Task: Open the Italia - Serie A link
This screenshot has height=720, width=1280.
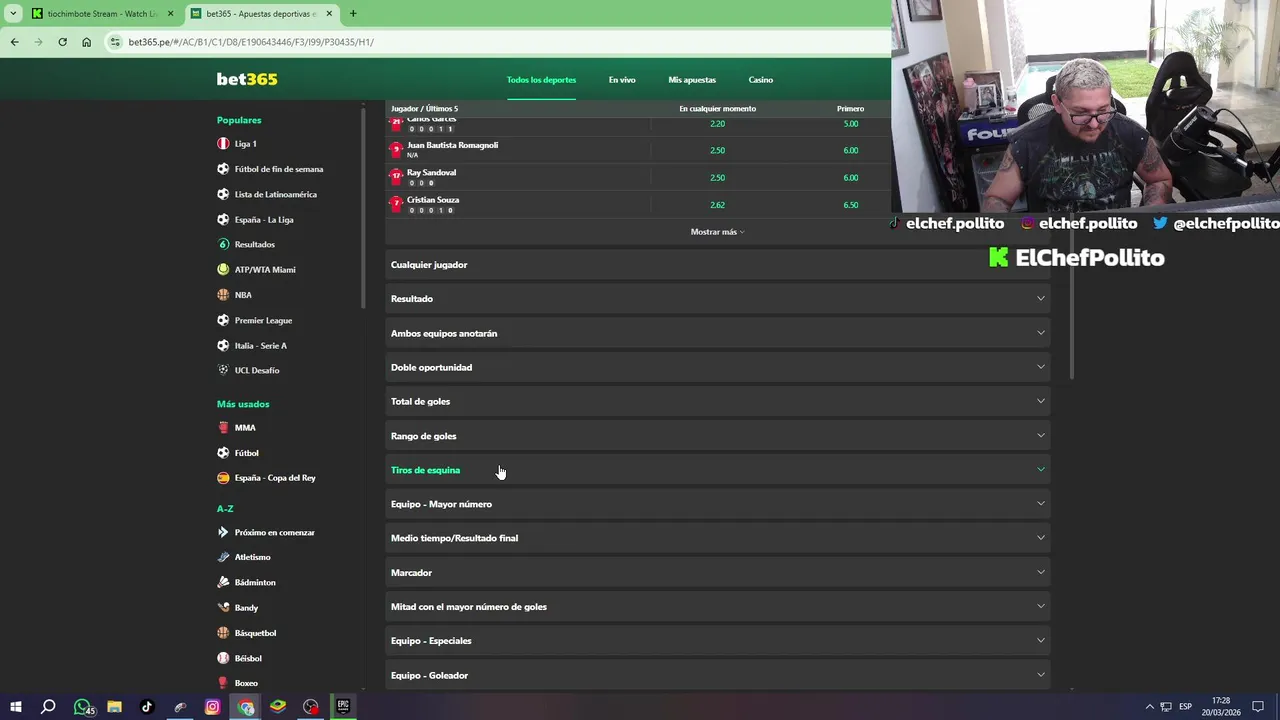Action: pyautogui.click(x=260, y=345)
